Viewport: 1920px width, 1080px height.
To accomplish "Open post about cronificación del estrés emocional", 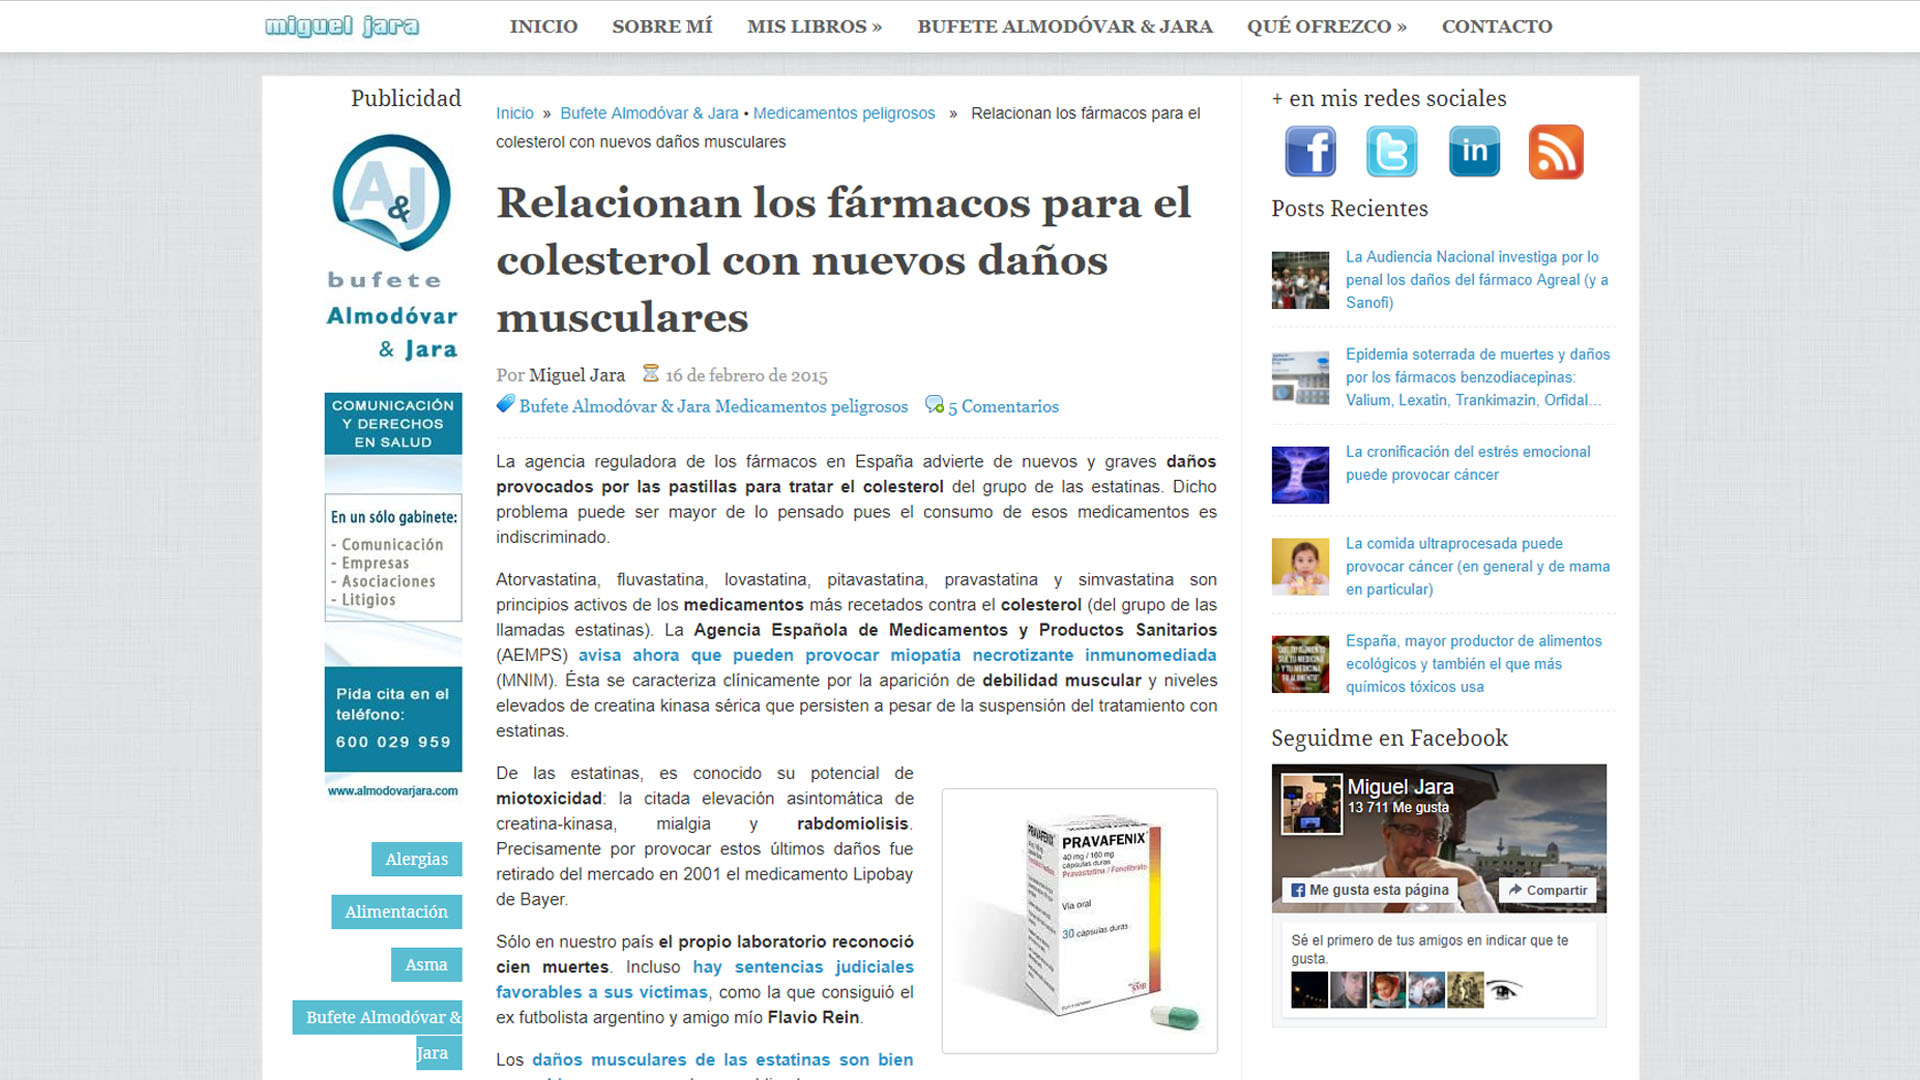I will (1468, 463).
